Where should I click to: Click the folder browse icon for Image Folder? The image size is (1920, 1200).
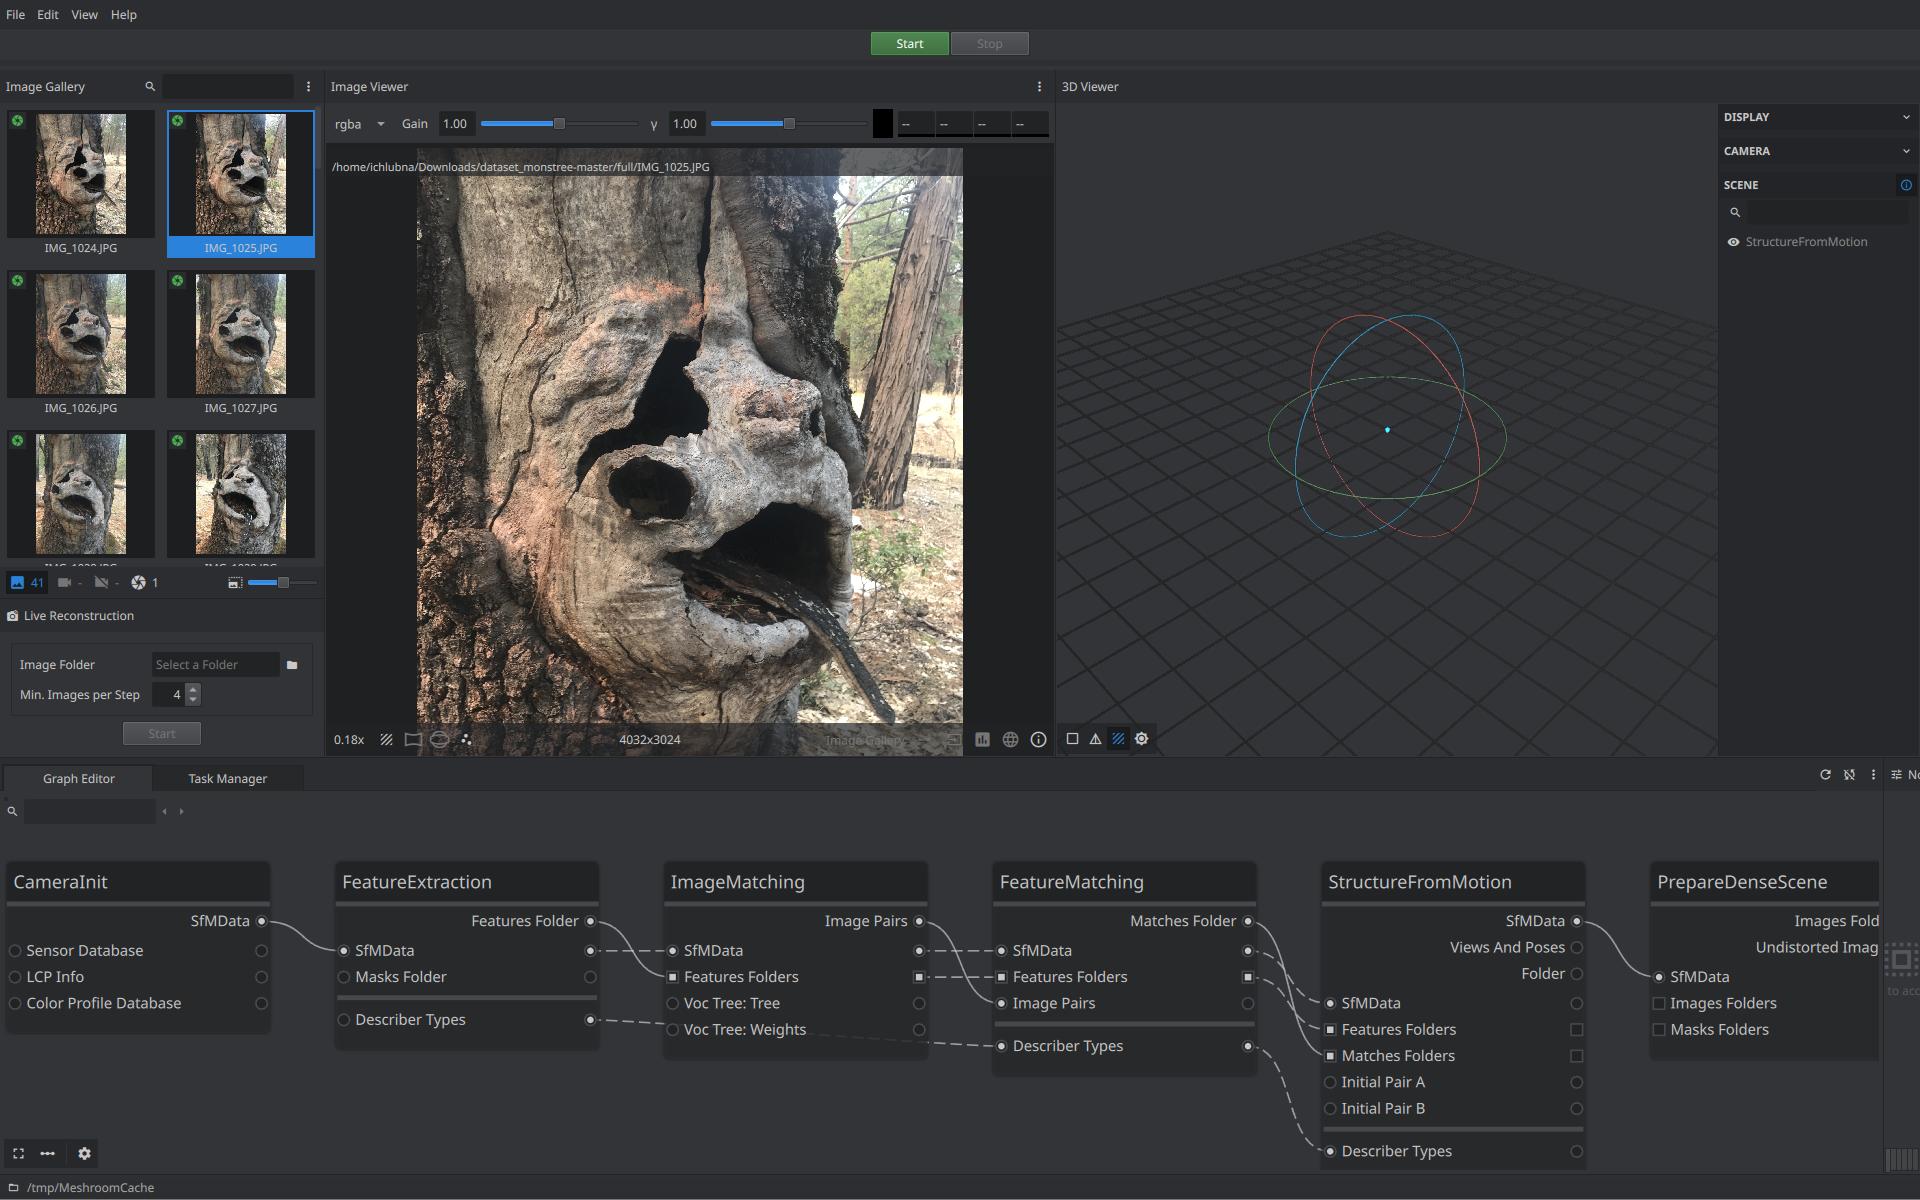coord(292,665)
